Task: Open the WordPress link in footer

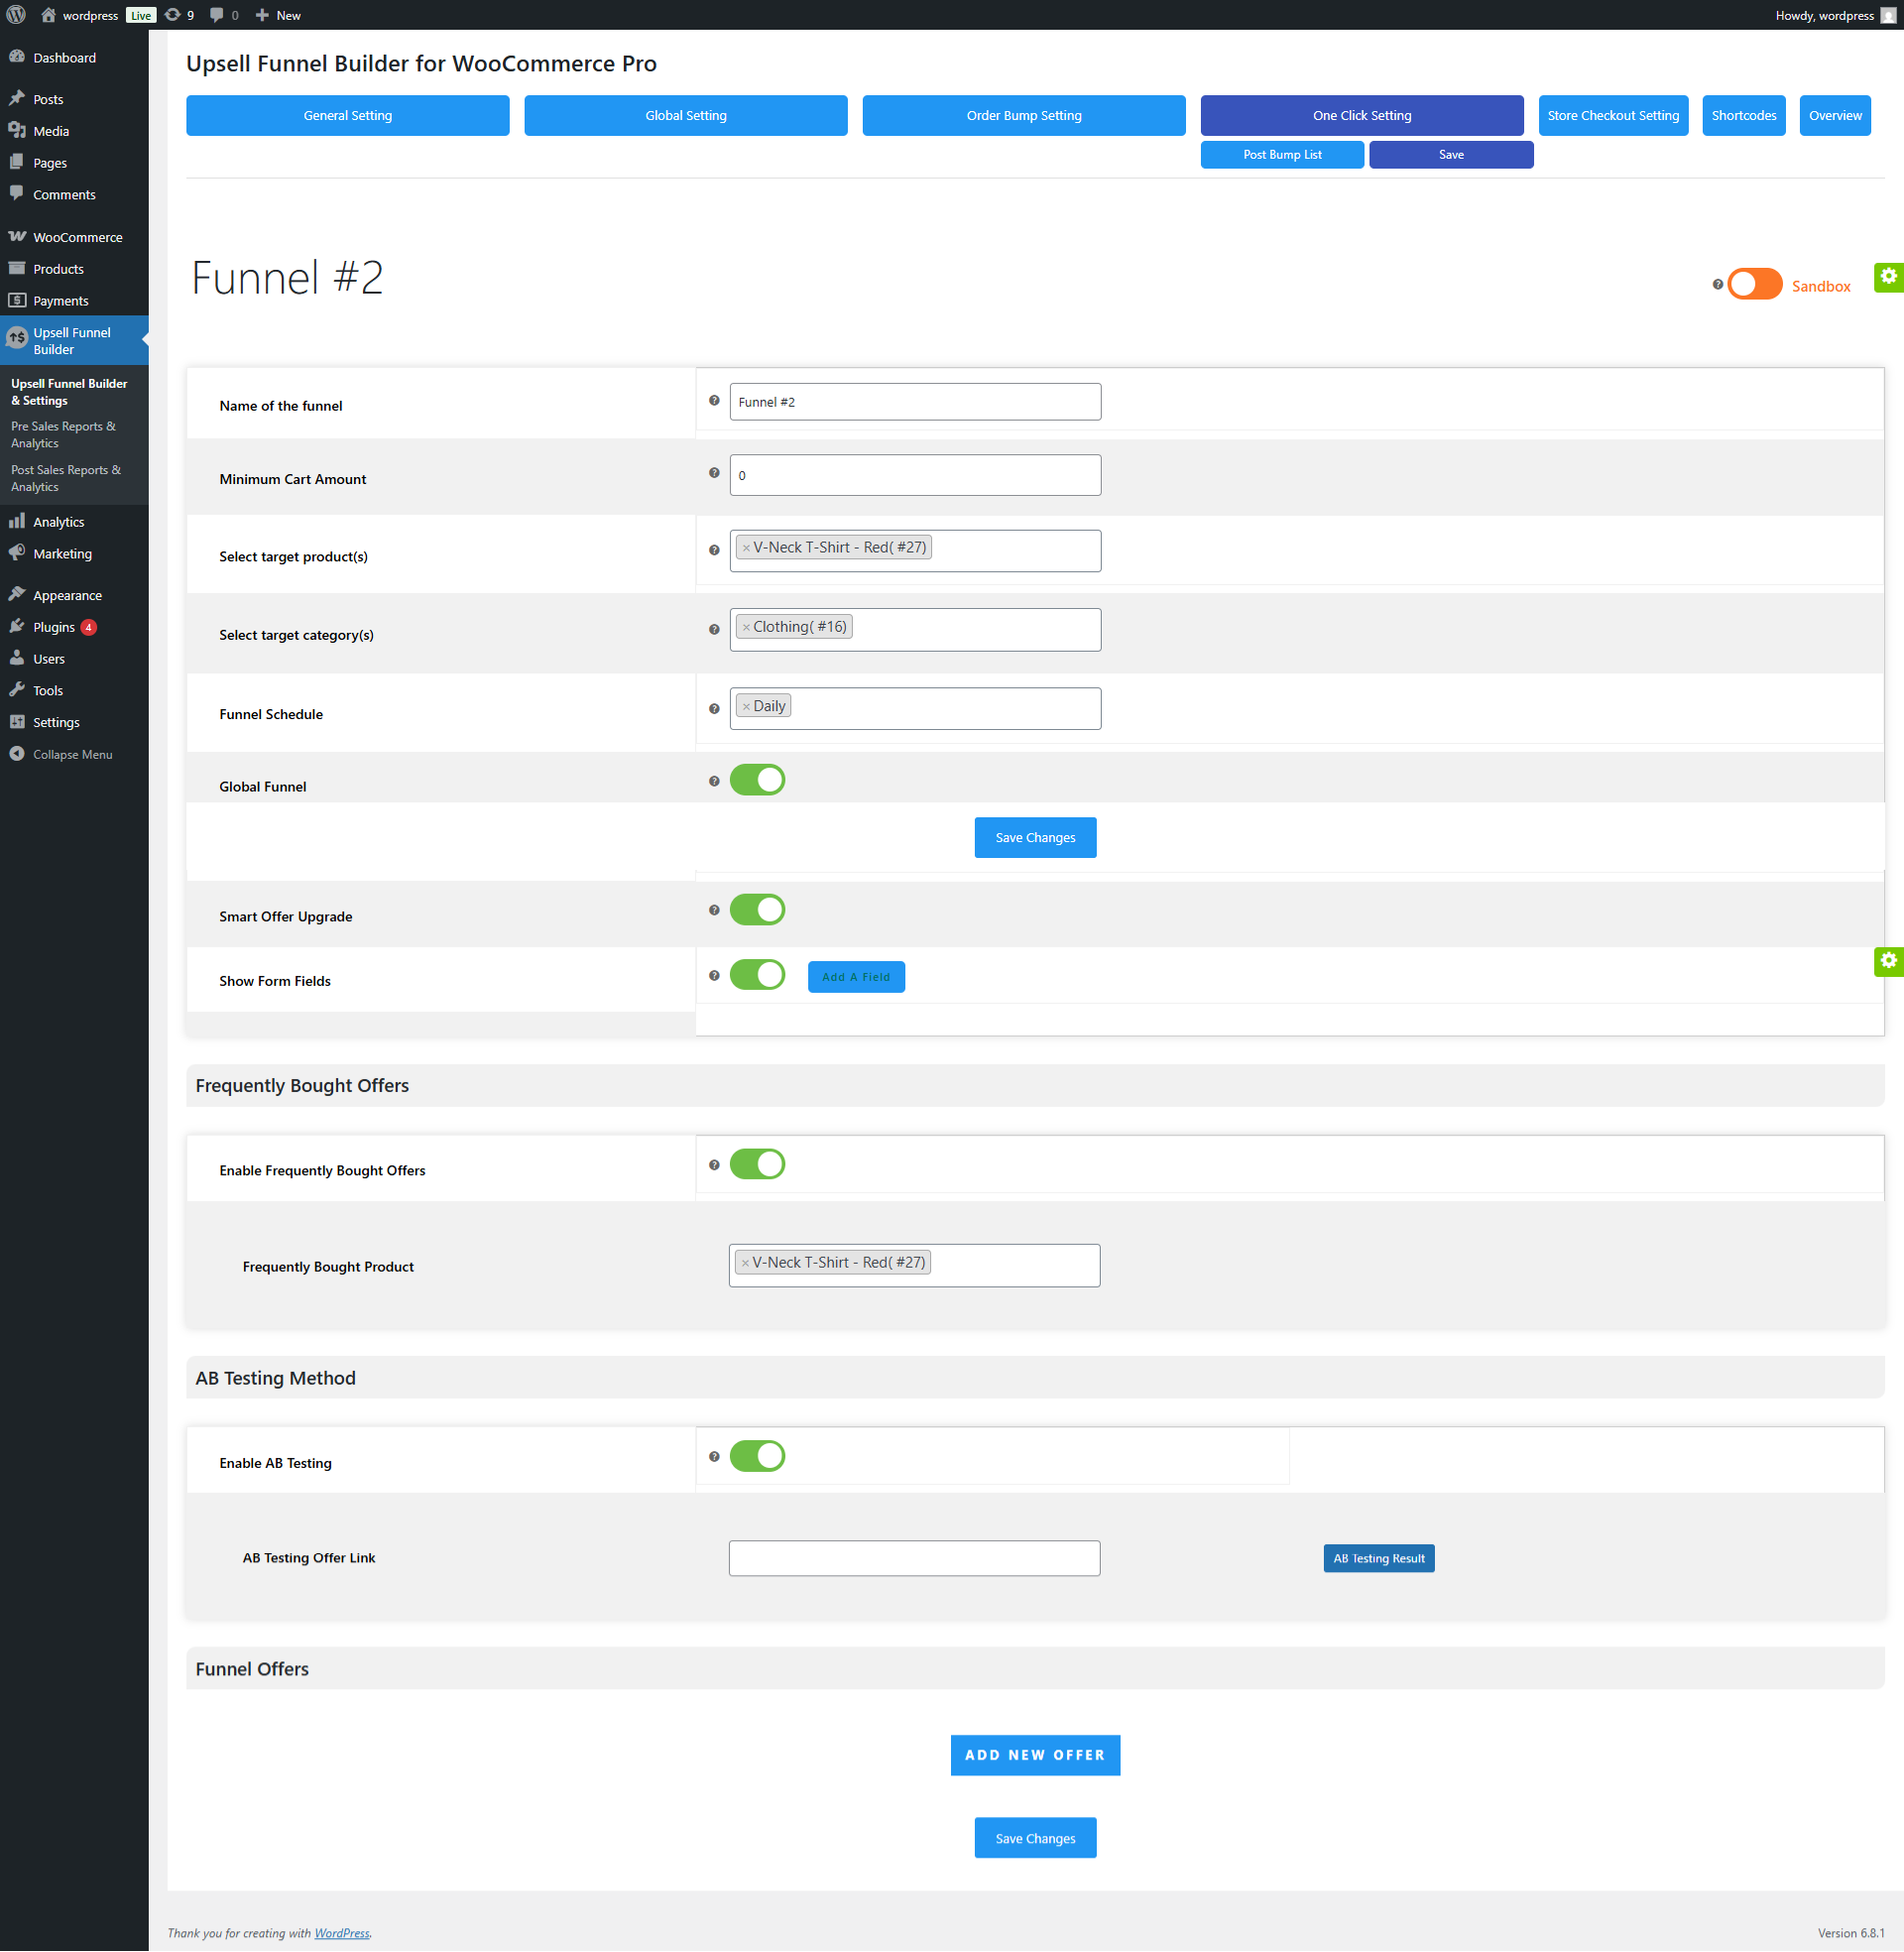Action: point(342,1934)
